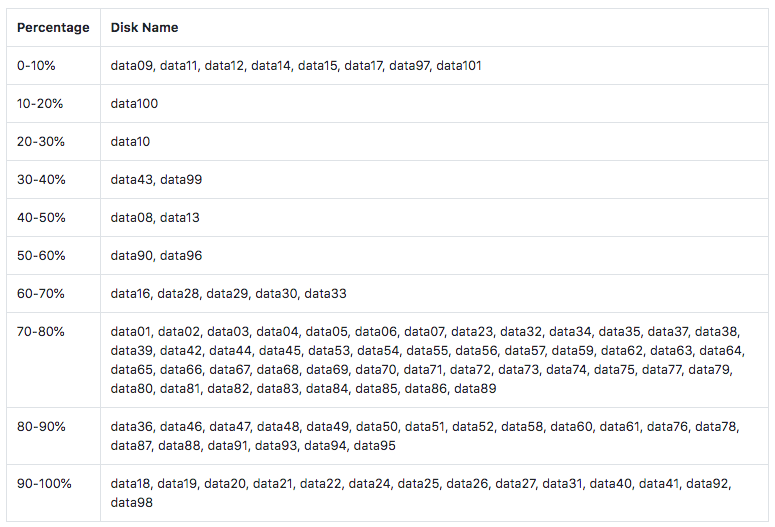This screenshot has width=775, height=527.
Task: Click the data98 disk entry
Action: tap(131, 503)
